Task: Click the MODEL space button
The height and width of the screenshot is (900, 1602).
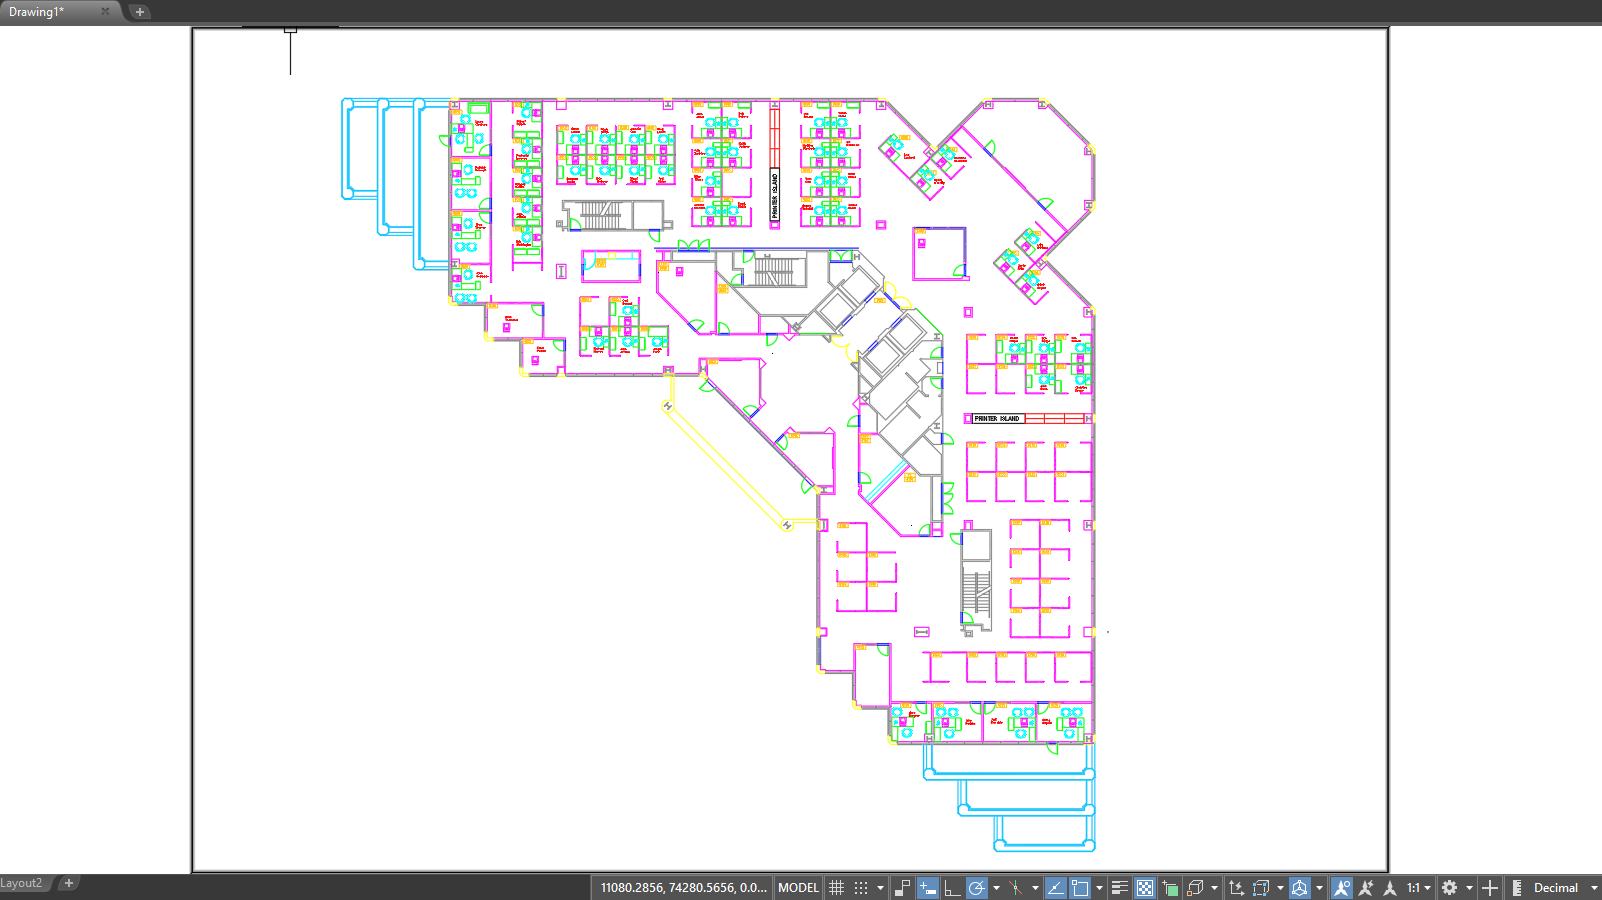Action: pyautogui.click(x=798, y=888)
